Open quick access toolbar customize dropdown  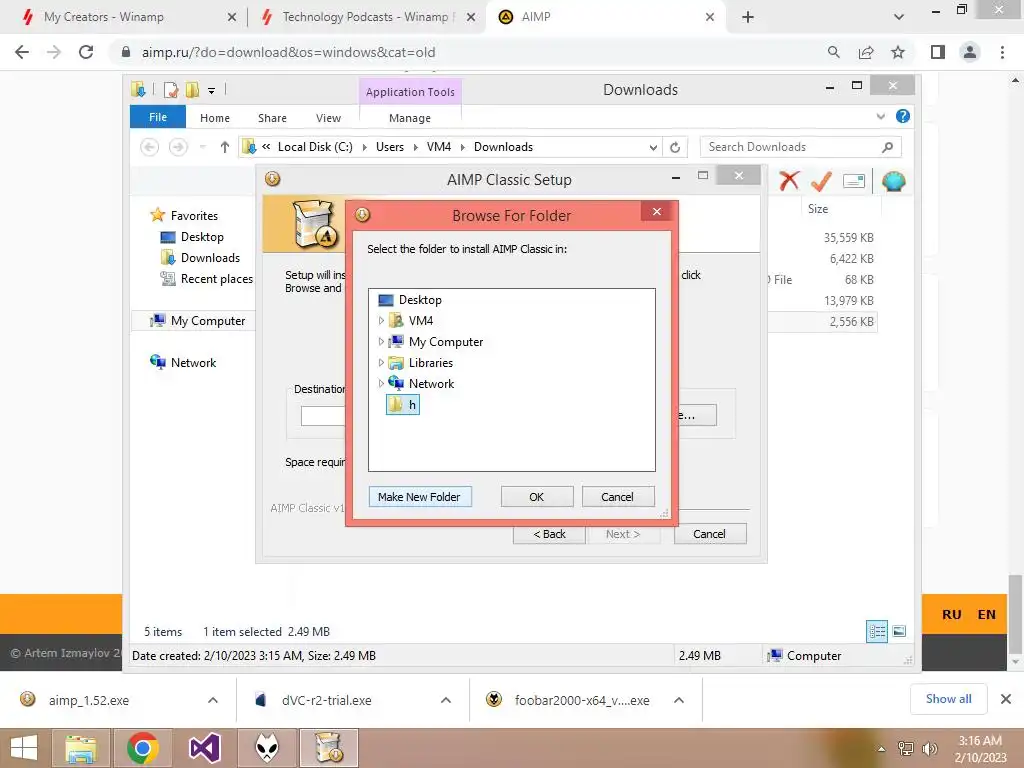point(212,91)
